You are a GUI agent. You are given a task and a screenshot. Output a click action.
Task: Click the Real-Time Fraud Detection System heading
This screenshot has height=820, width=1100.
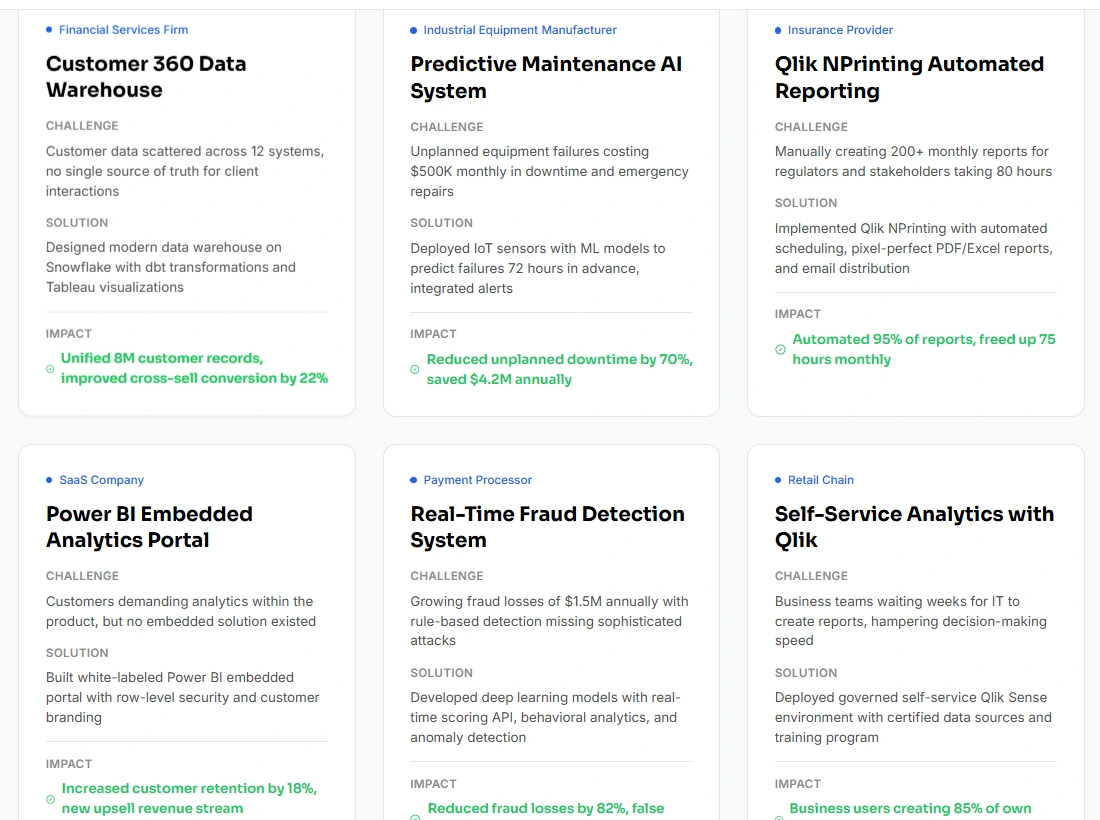coord(547,527)
